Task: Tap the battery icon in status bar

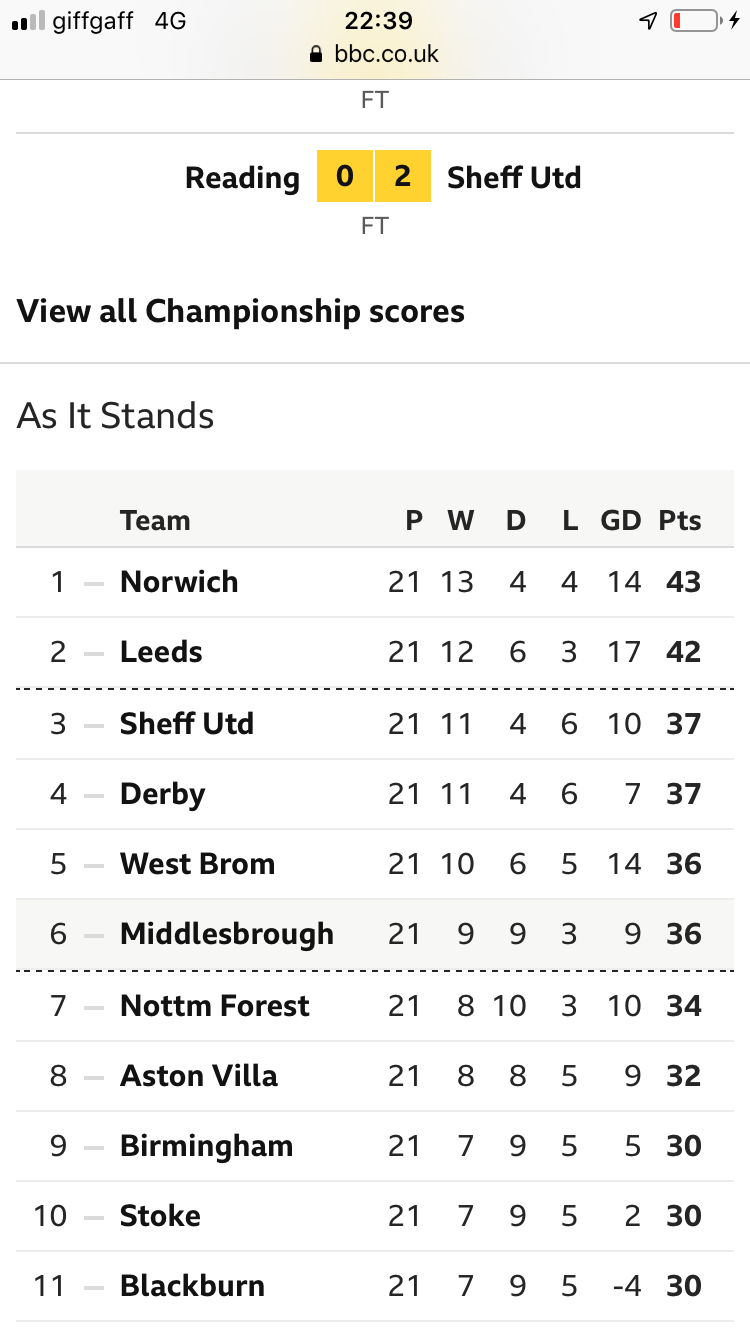Action: click(x=694, y=20)
